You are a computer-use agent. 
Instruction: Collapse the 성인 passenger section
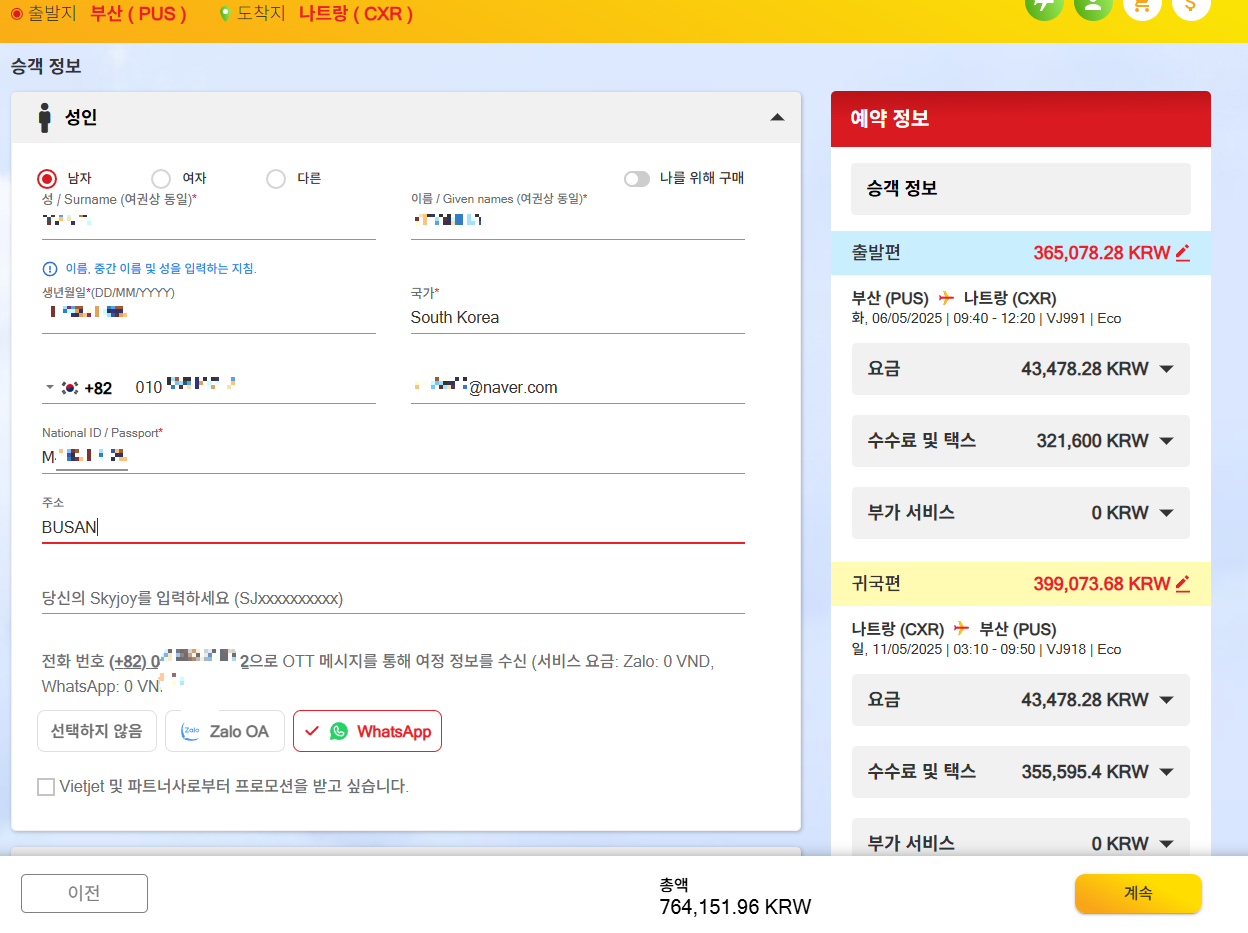(x=777, y=117)
